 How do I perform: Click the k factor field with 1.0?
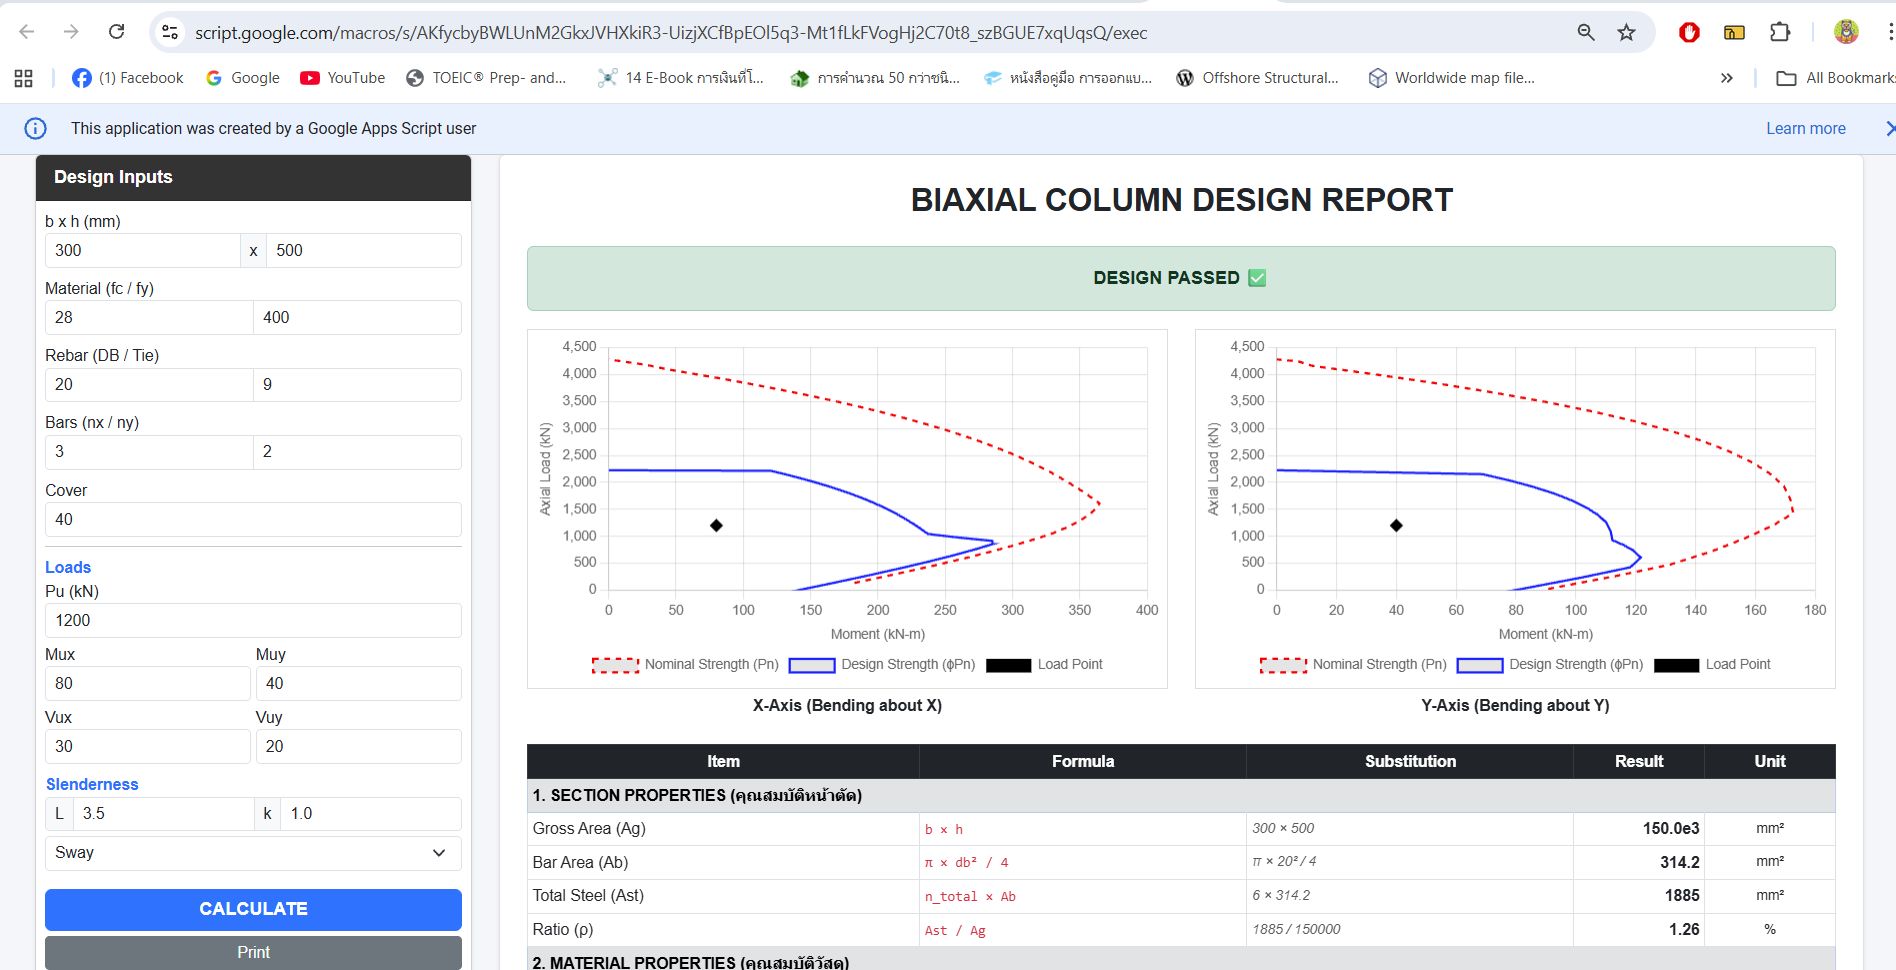point(371,814)
